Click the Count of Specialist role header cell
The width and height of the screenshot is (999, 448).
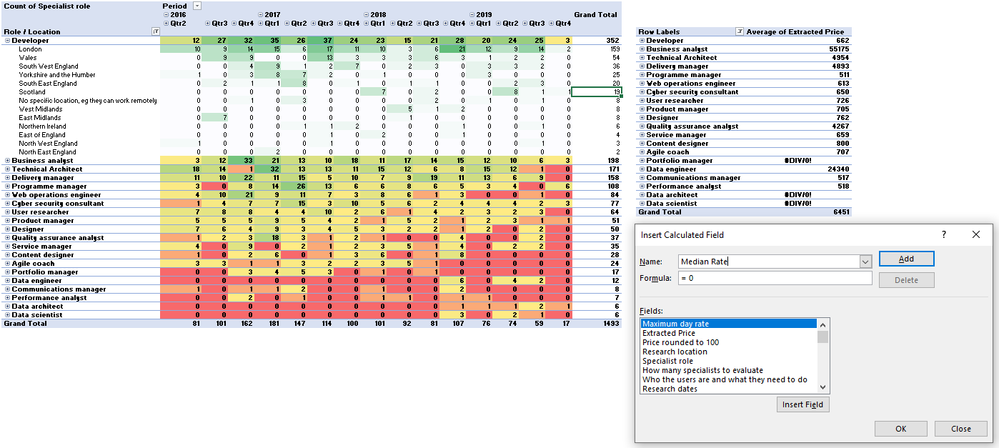[x=47, y=6]
